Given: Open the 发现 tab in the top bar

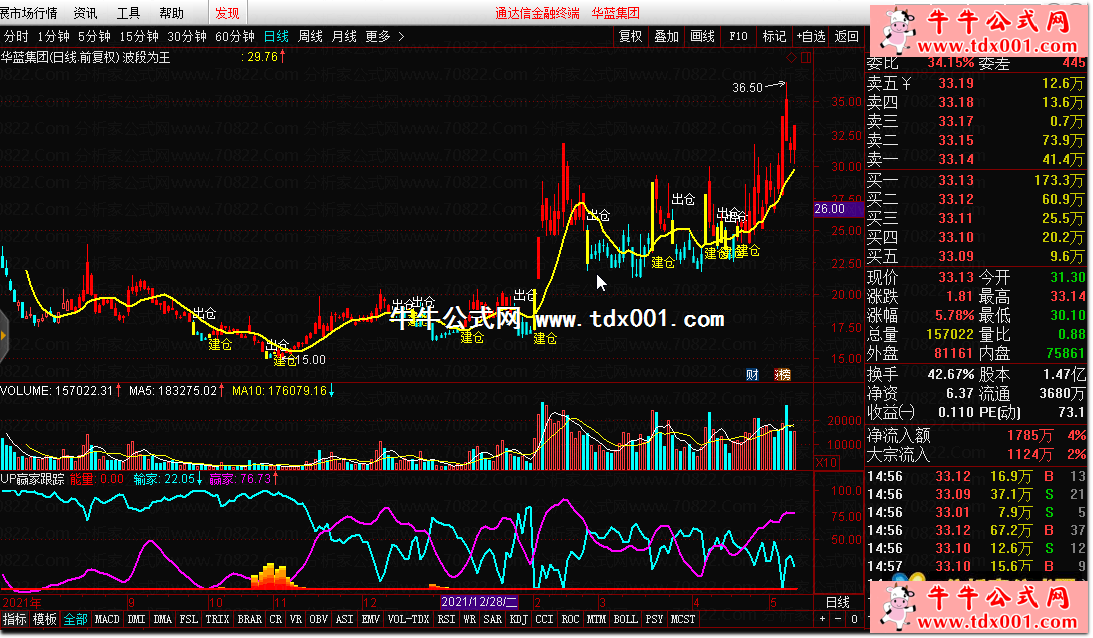Looking at the screenshot, I should pyautogui.click(x=227, y=13).
